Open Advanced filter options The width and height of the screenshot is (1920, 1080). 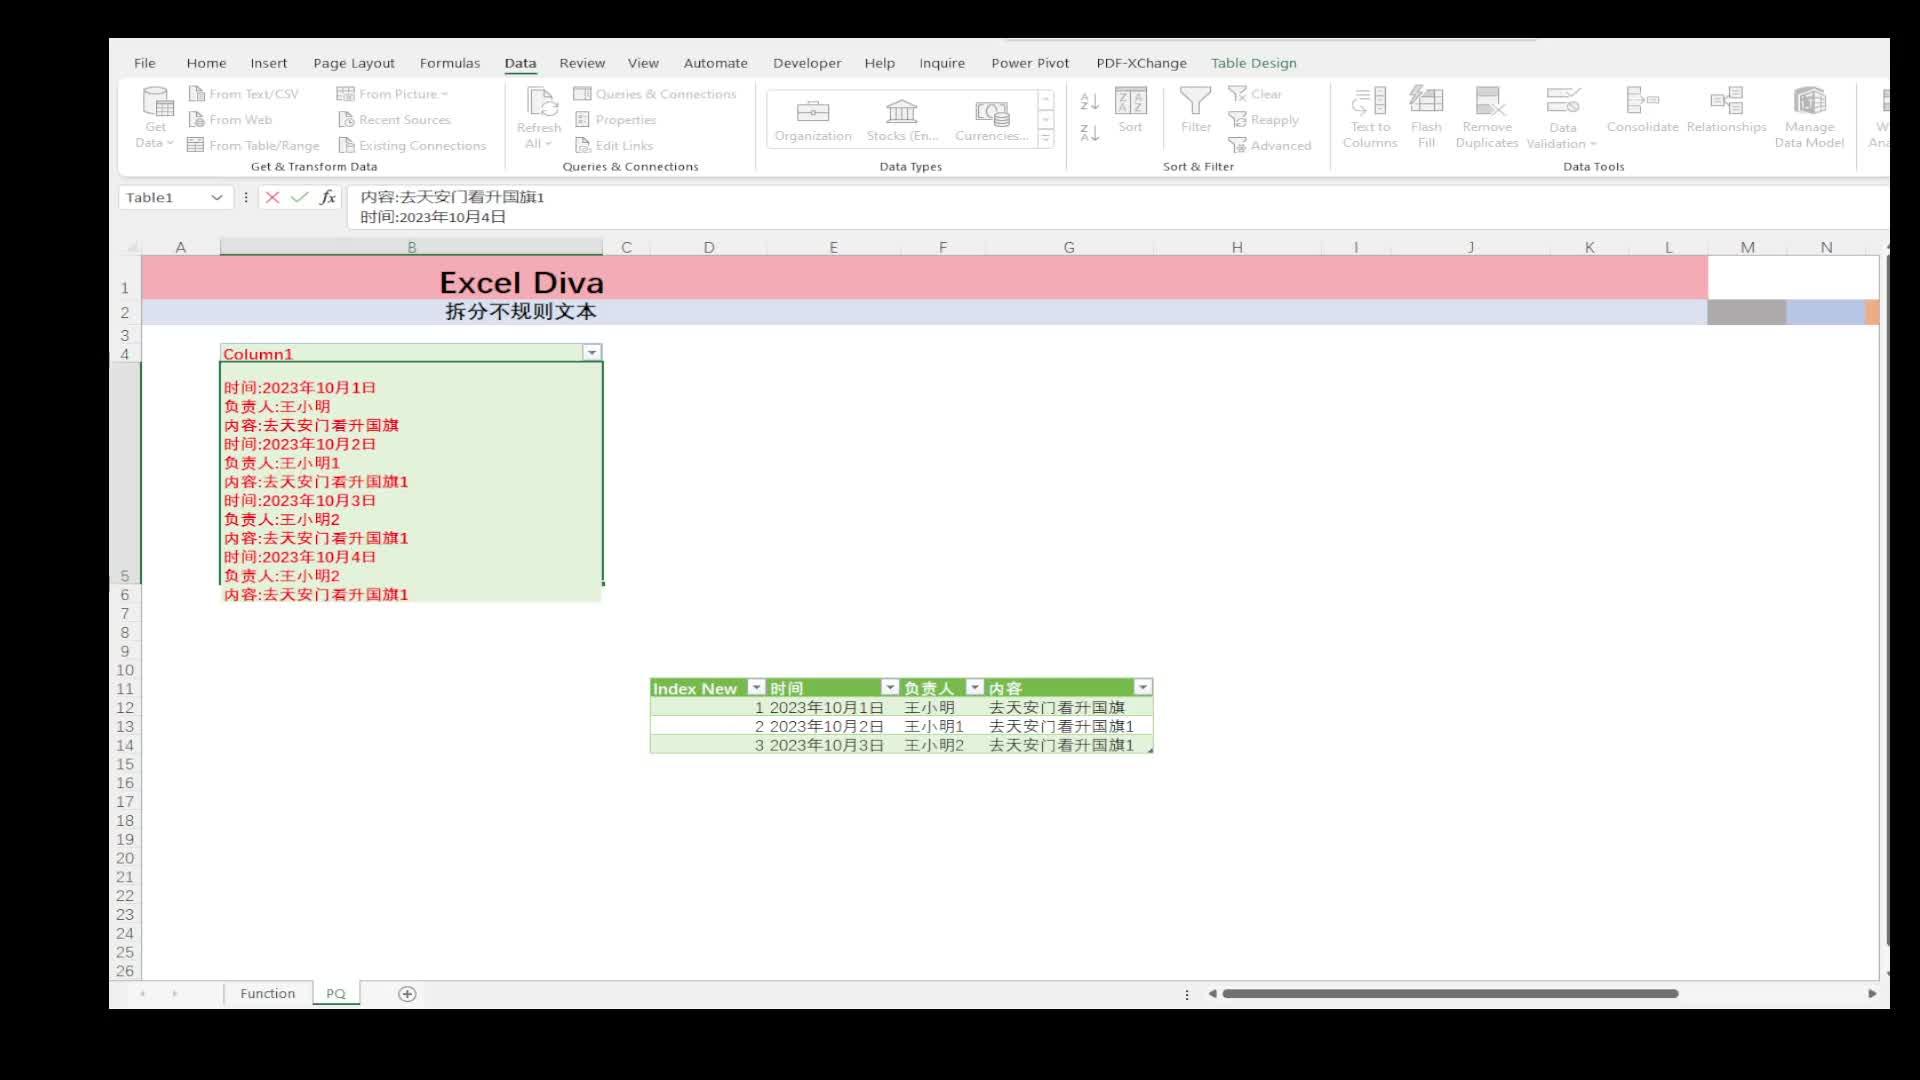tap(1270, 146)
